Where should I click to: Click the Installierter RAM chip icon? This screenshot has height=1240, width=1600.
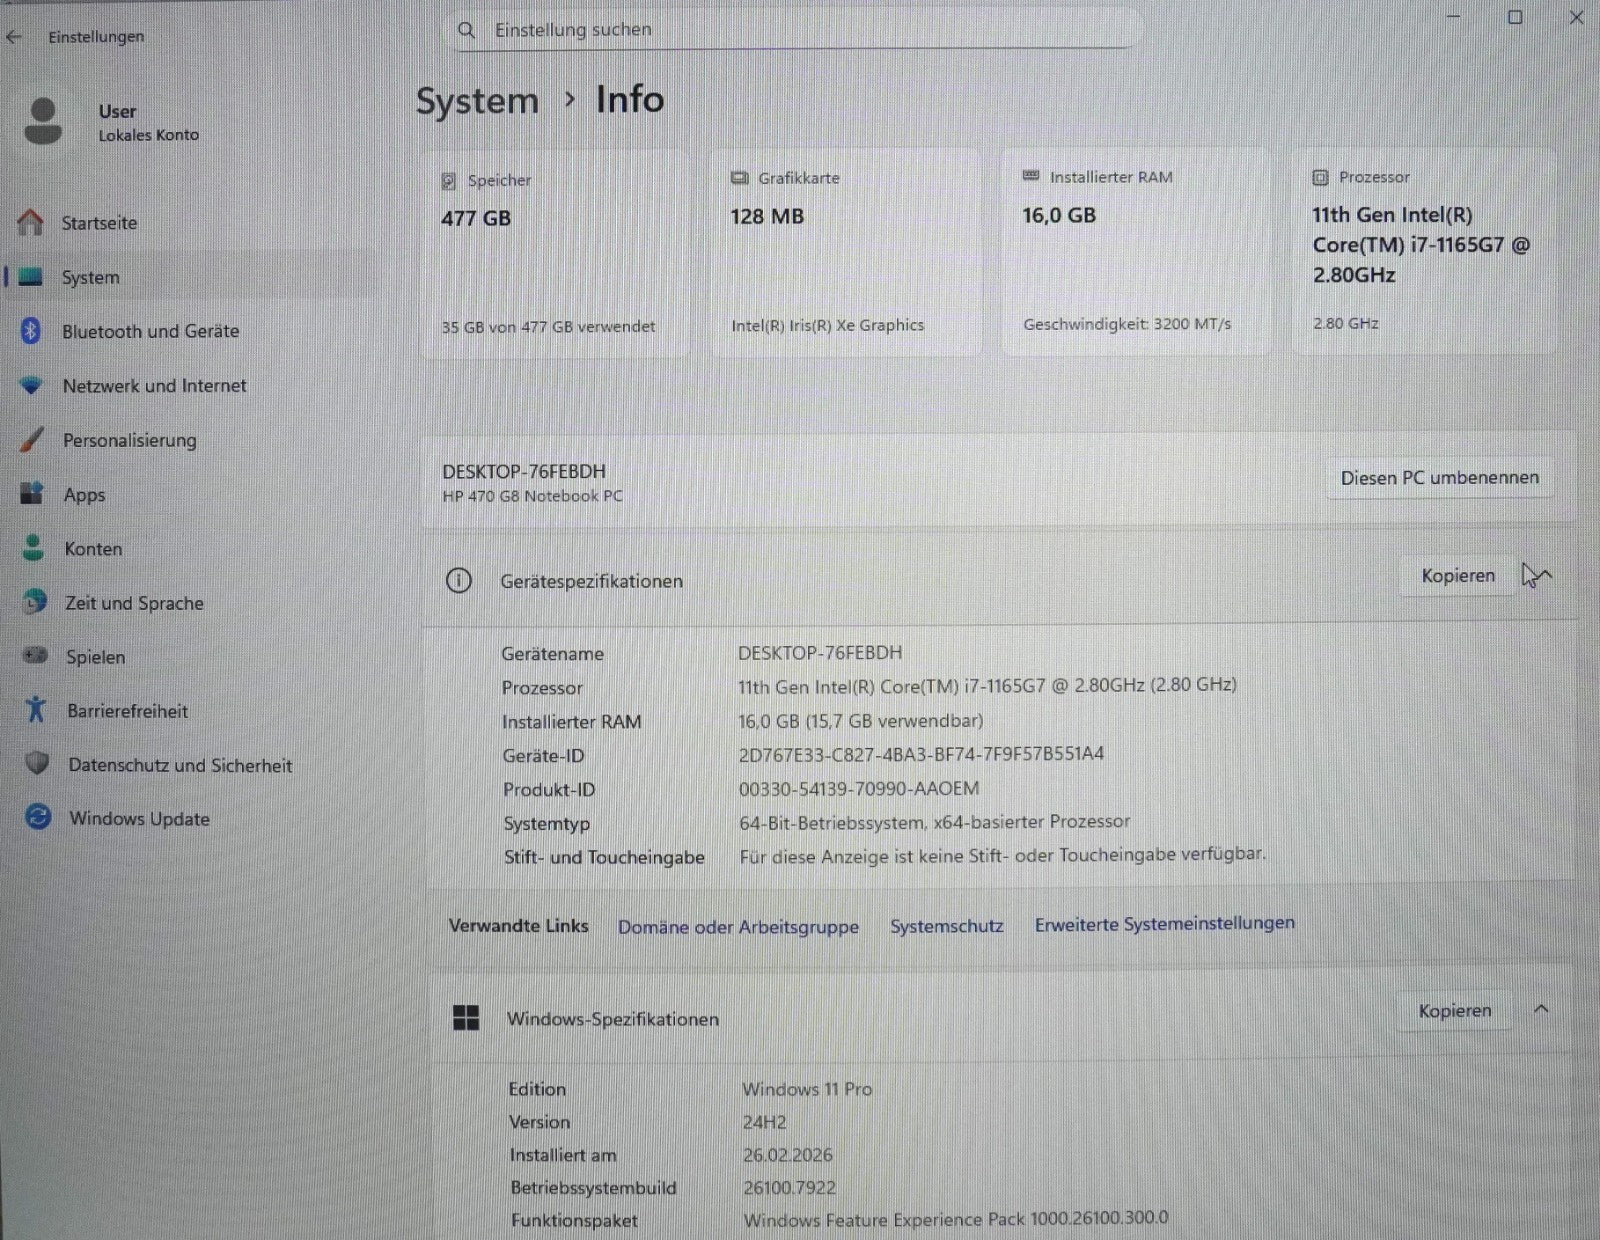(x=1031, y=176)
